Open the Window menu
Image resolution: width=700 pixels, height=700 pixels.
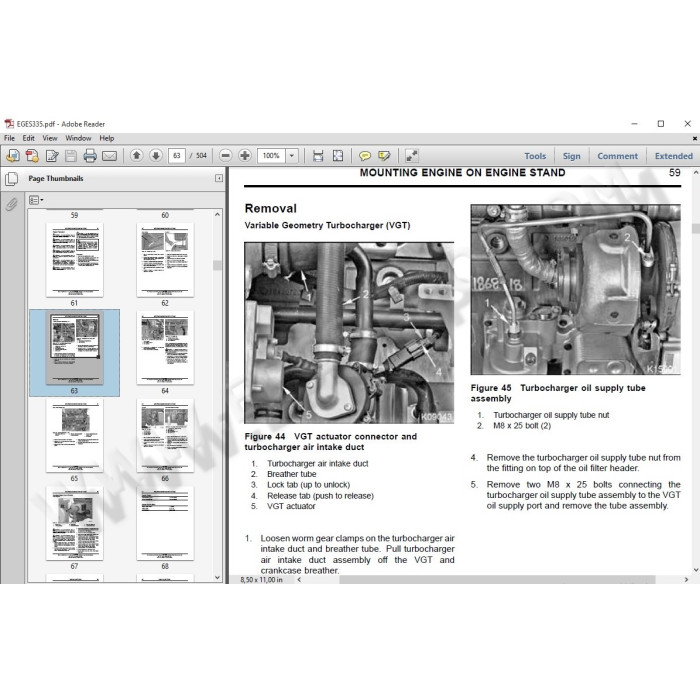pyautogui.click(x=78, y=138)
